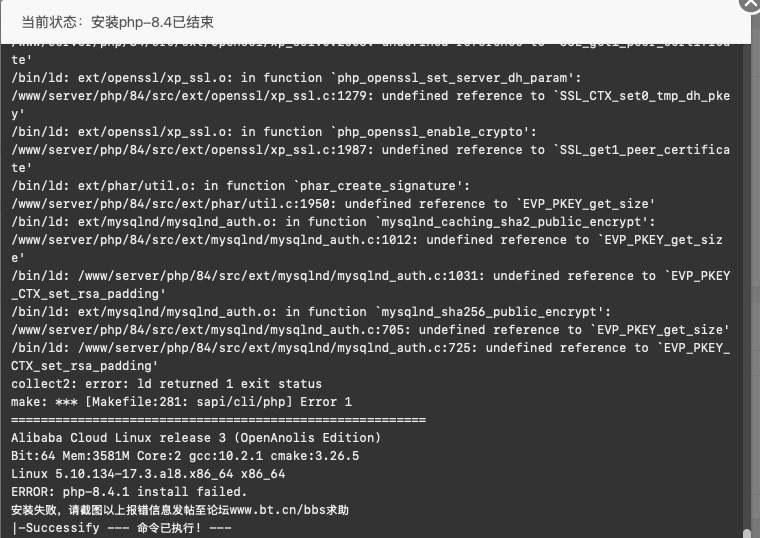Viewport: 760px width, 538px height.
Task: Click the log panel vertical scrollbar thumb
Action: point(747,533)
